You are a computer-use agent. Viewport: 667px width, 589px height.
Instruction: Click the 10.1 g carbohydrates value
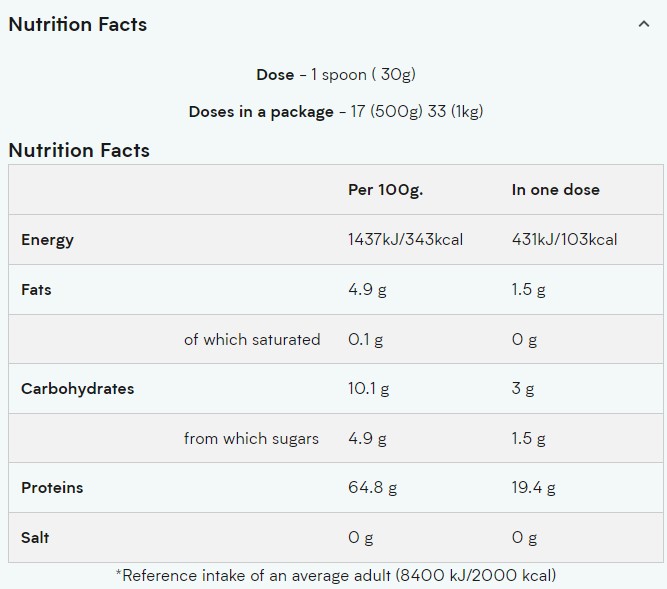(368, 389)
